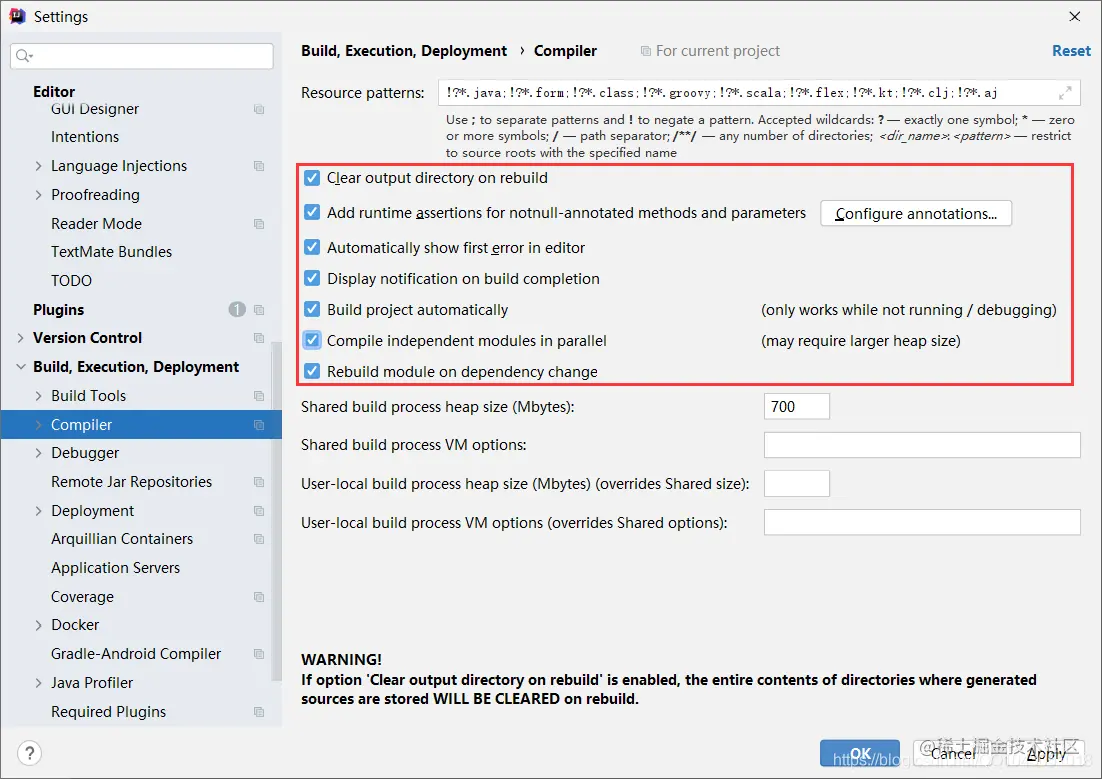This screenshot has width=1102, height=779.
Task: Toggle Compile independent modules in parallel
Action: (312, 340)
